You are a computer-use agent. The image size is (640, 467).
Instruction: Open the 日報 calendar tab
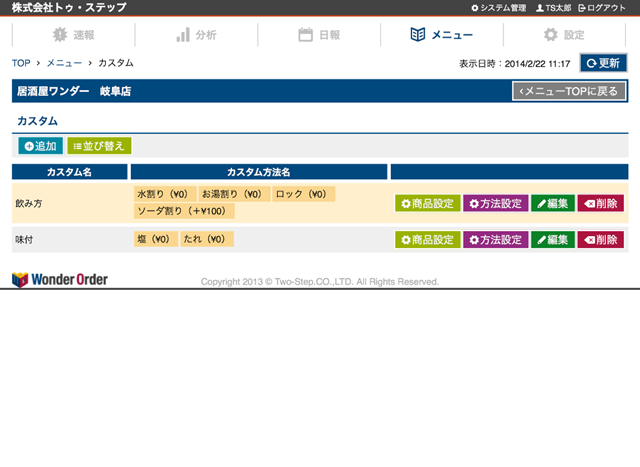(319, 35)
